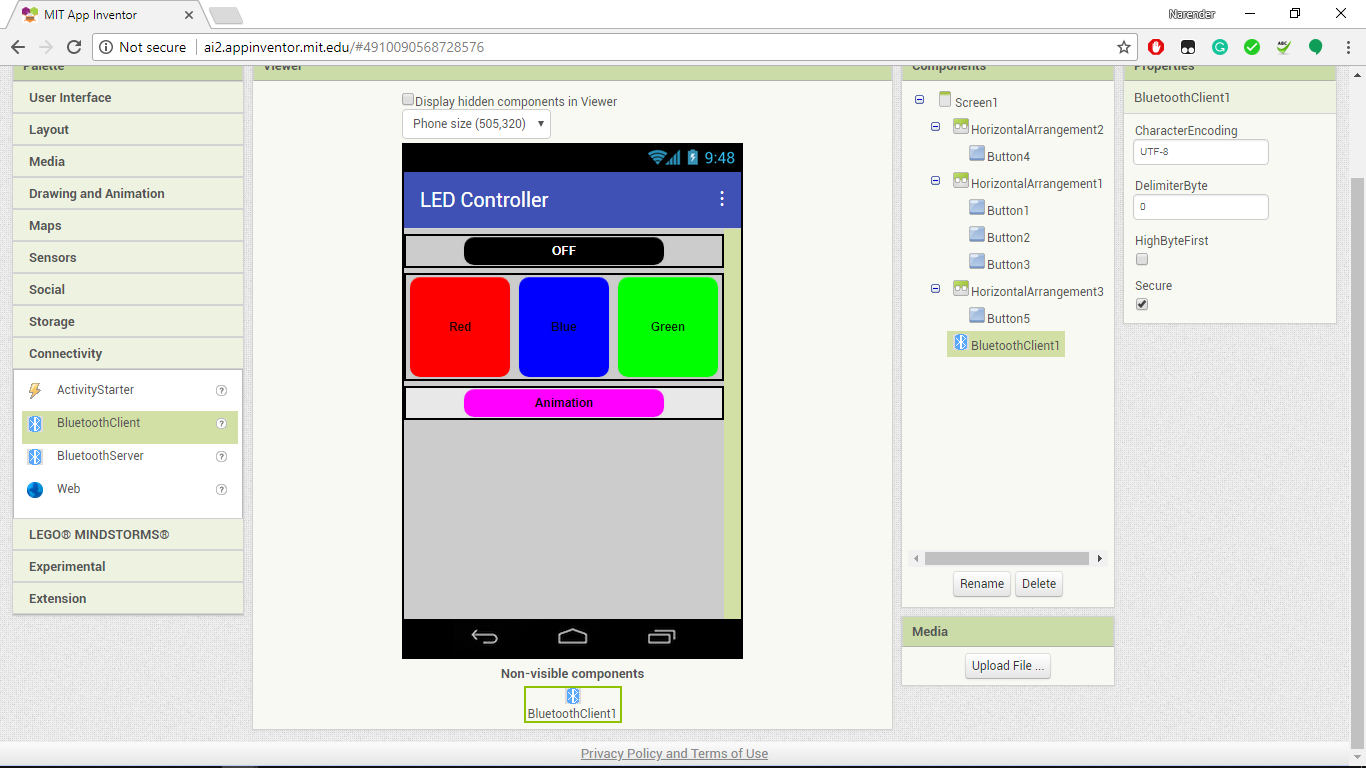Click the ActivityStarter lightning icon
Screen dimensions: 1366x768
click(x=35, y=391)
